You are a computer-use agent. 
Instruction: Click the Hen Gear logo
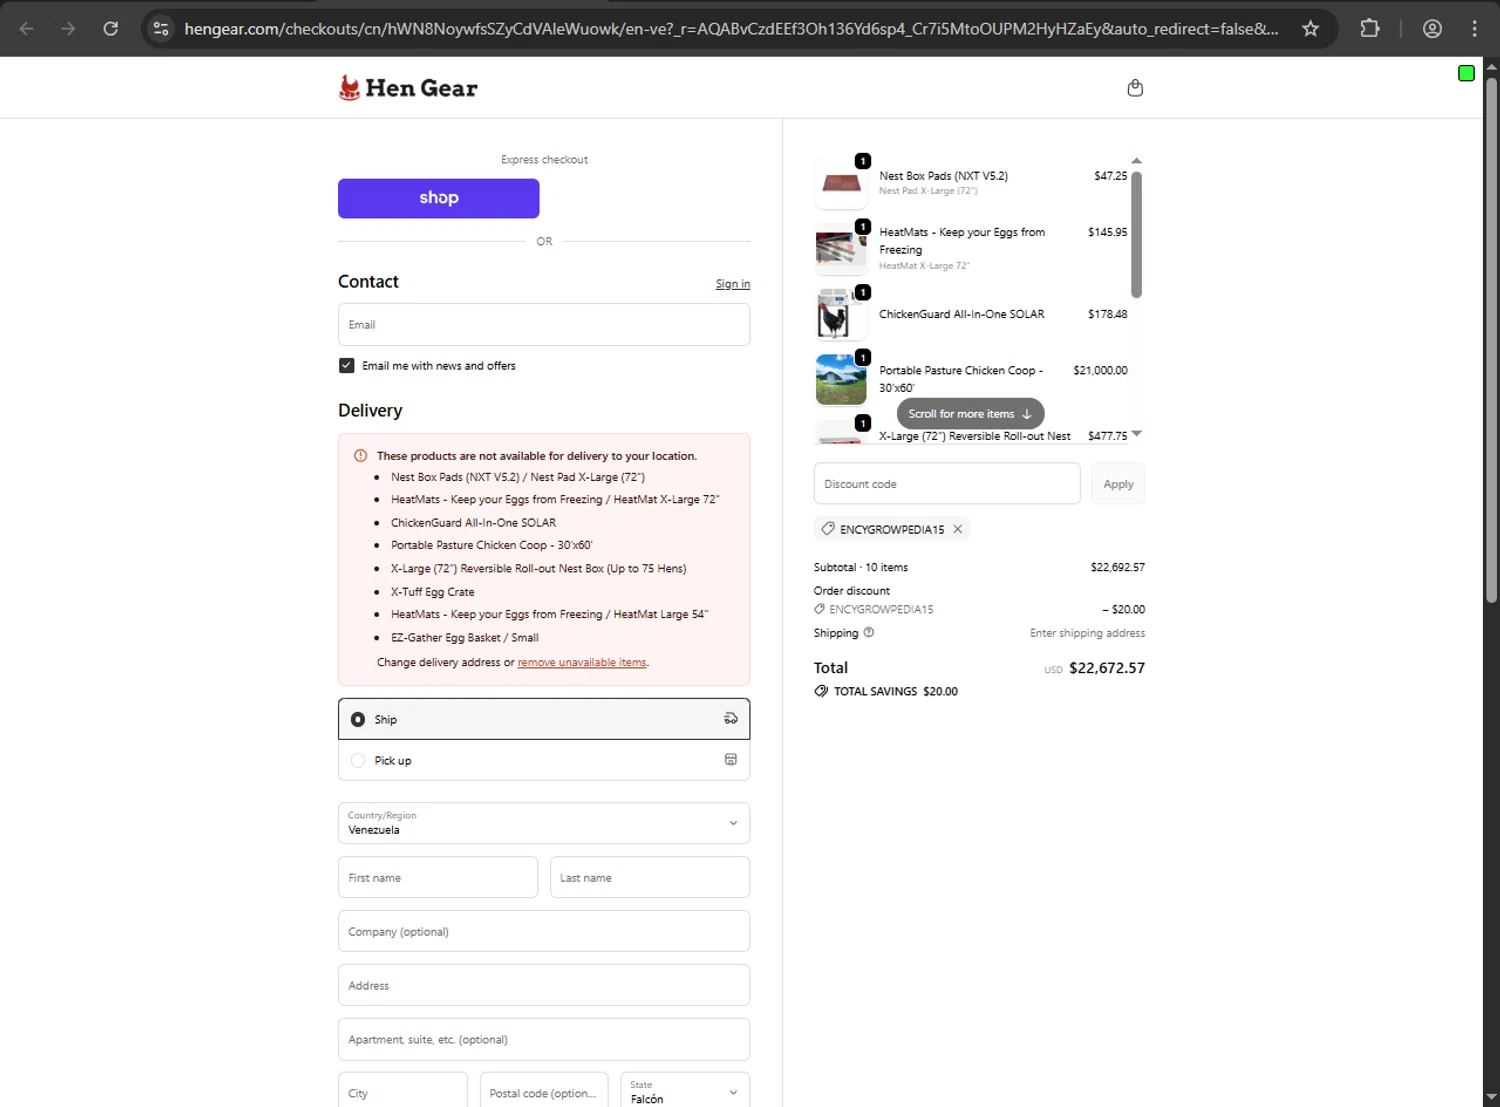(x=408, y=88)
